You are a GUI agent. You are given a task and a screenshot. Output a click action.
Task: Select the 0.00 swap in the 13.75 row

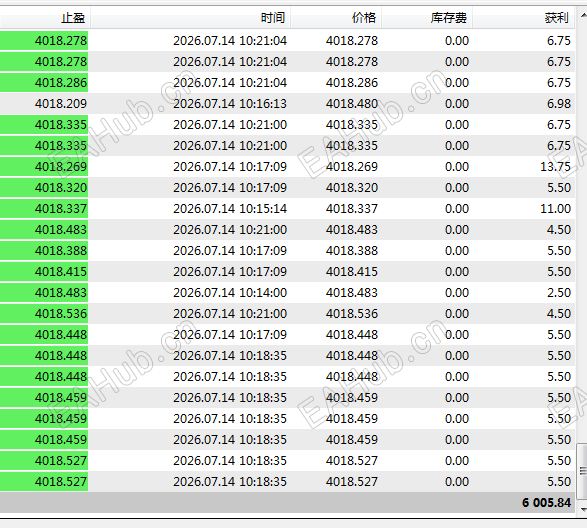click(457, 167)
